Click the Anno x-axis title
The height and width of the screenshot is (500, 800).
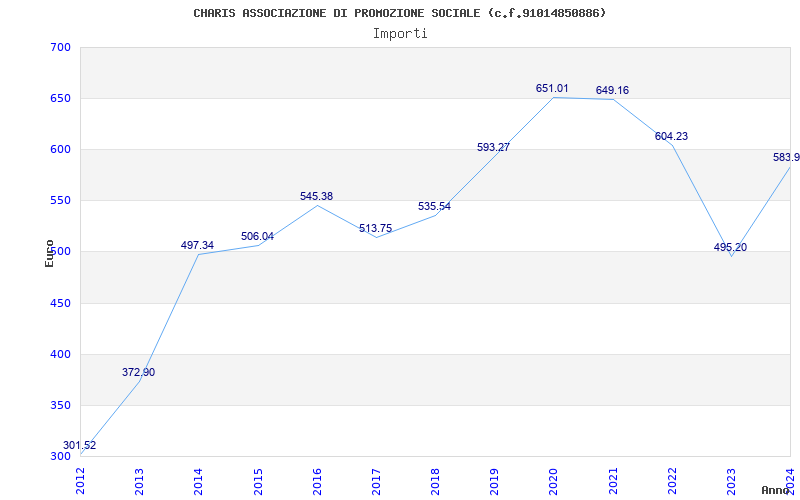pyautogui.click(x=775, y=490)
